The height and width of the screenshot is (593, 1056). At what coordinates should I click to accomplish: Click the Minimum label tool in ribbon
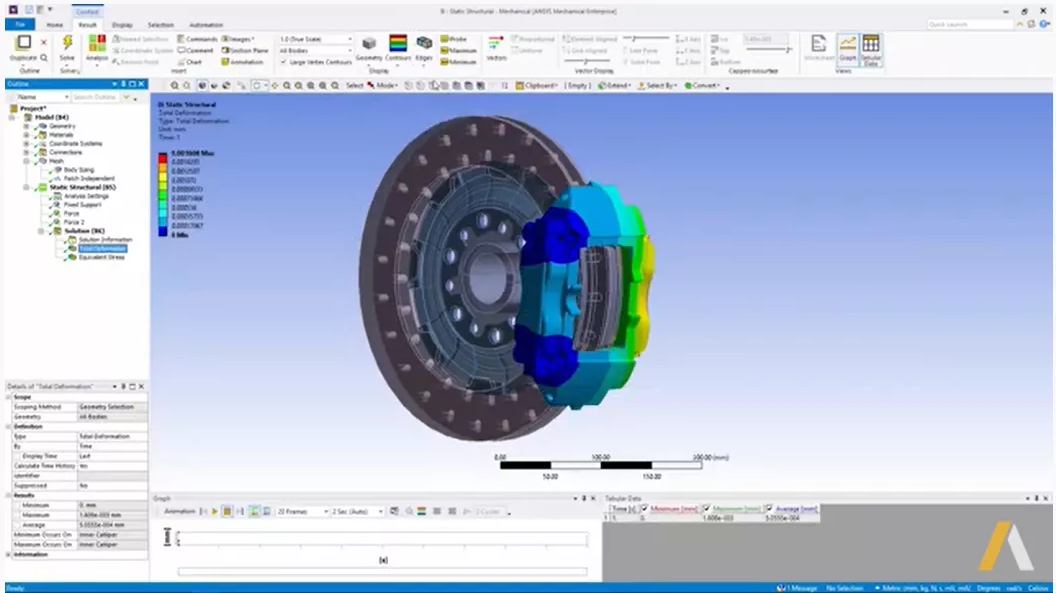tap(459, 62)
